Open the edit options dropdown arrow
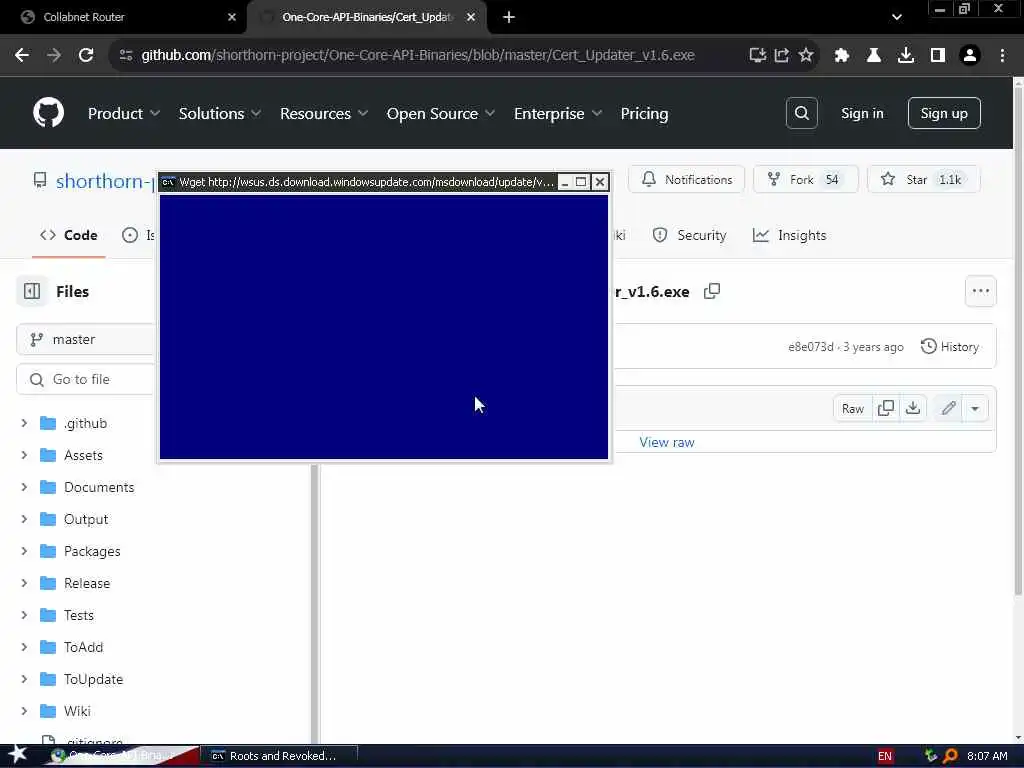Viewport: 1024px width, 768px height. point(974,408)
